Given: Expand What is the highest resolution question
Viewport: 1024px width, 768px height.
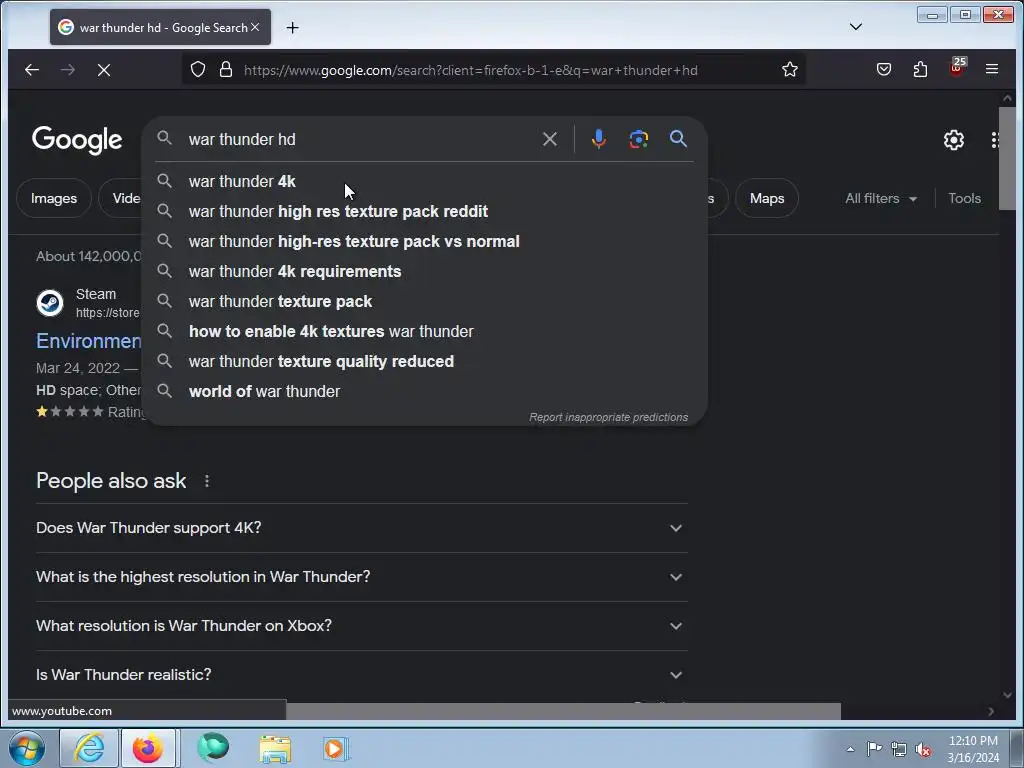Looking at the screenshot, I should pyautogui.click(x=362, y=577).
